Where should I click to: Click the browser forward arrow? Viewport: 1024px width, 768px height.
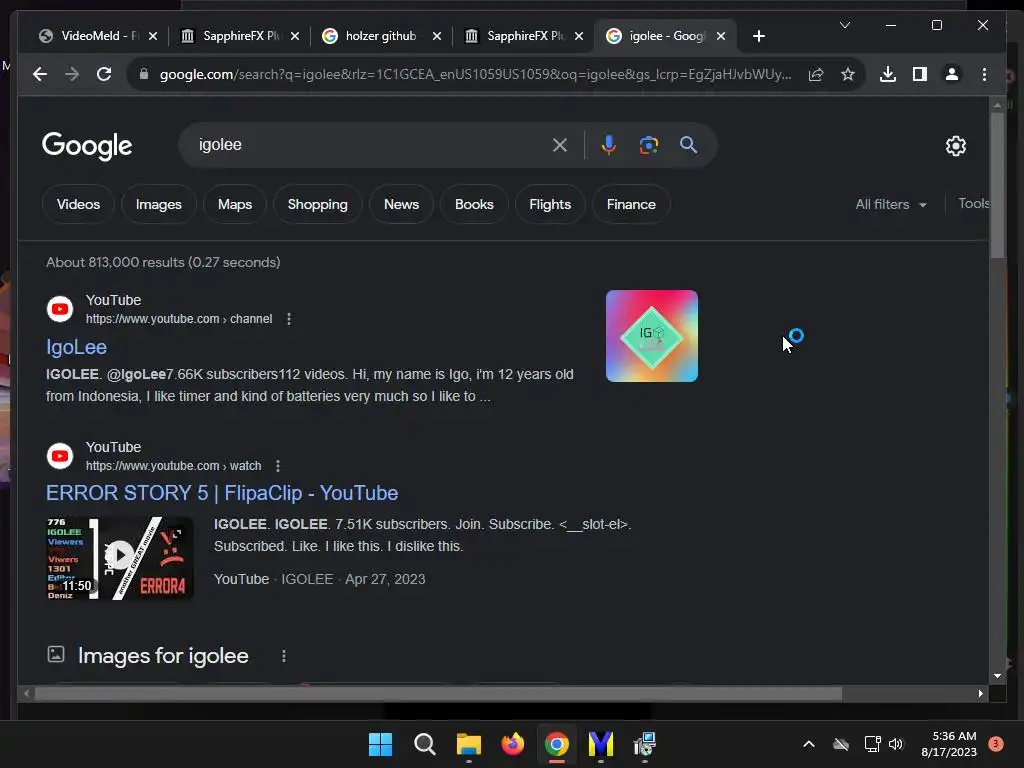click(x=72, y=74)
